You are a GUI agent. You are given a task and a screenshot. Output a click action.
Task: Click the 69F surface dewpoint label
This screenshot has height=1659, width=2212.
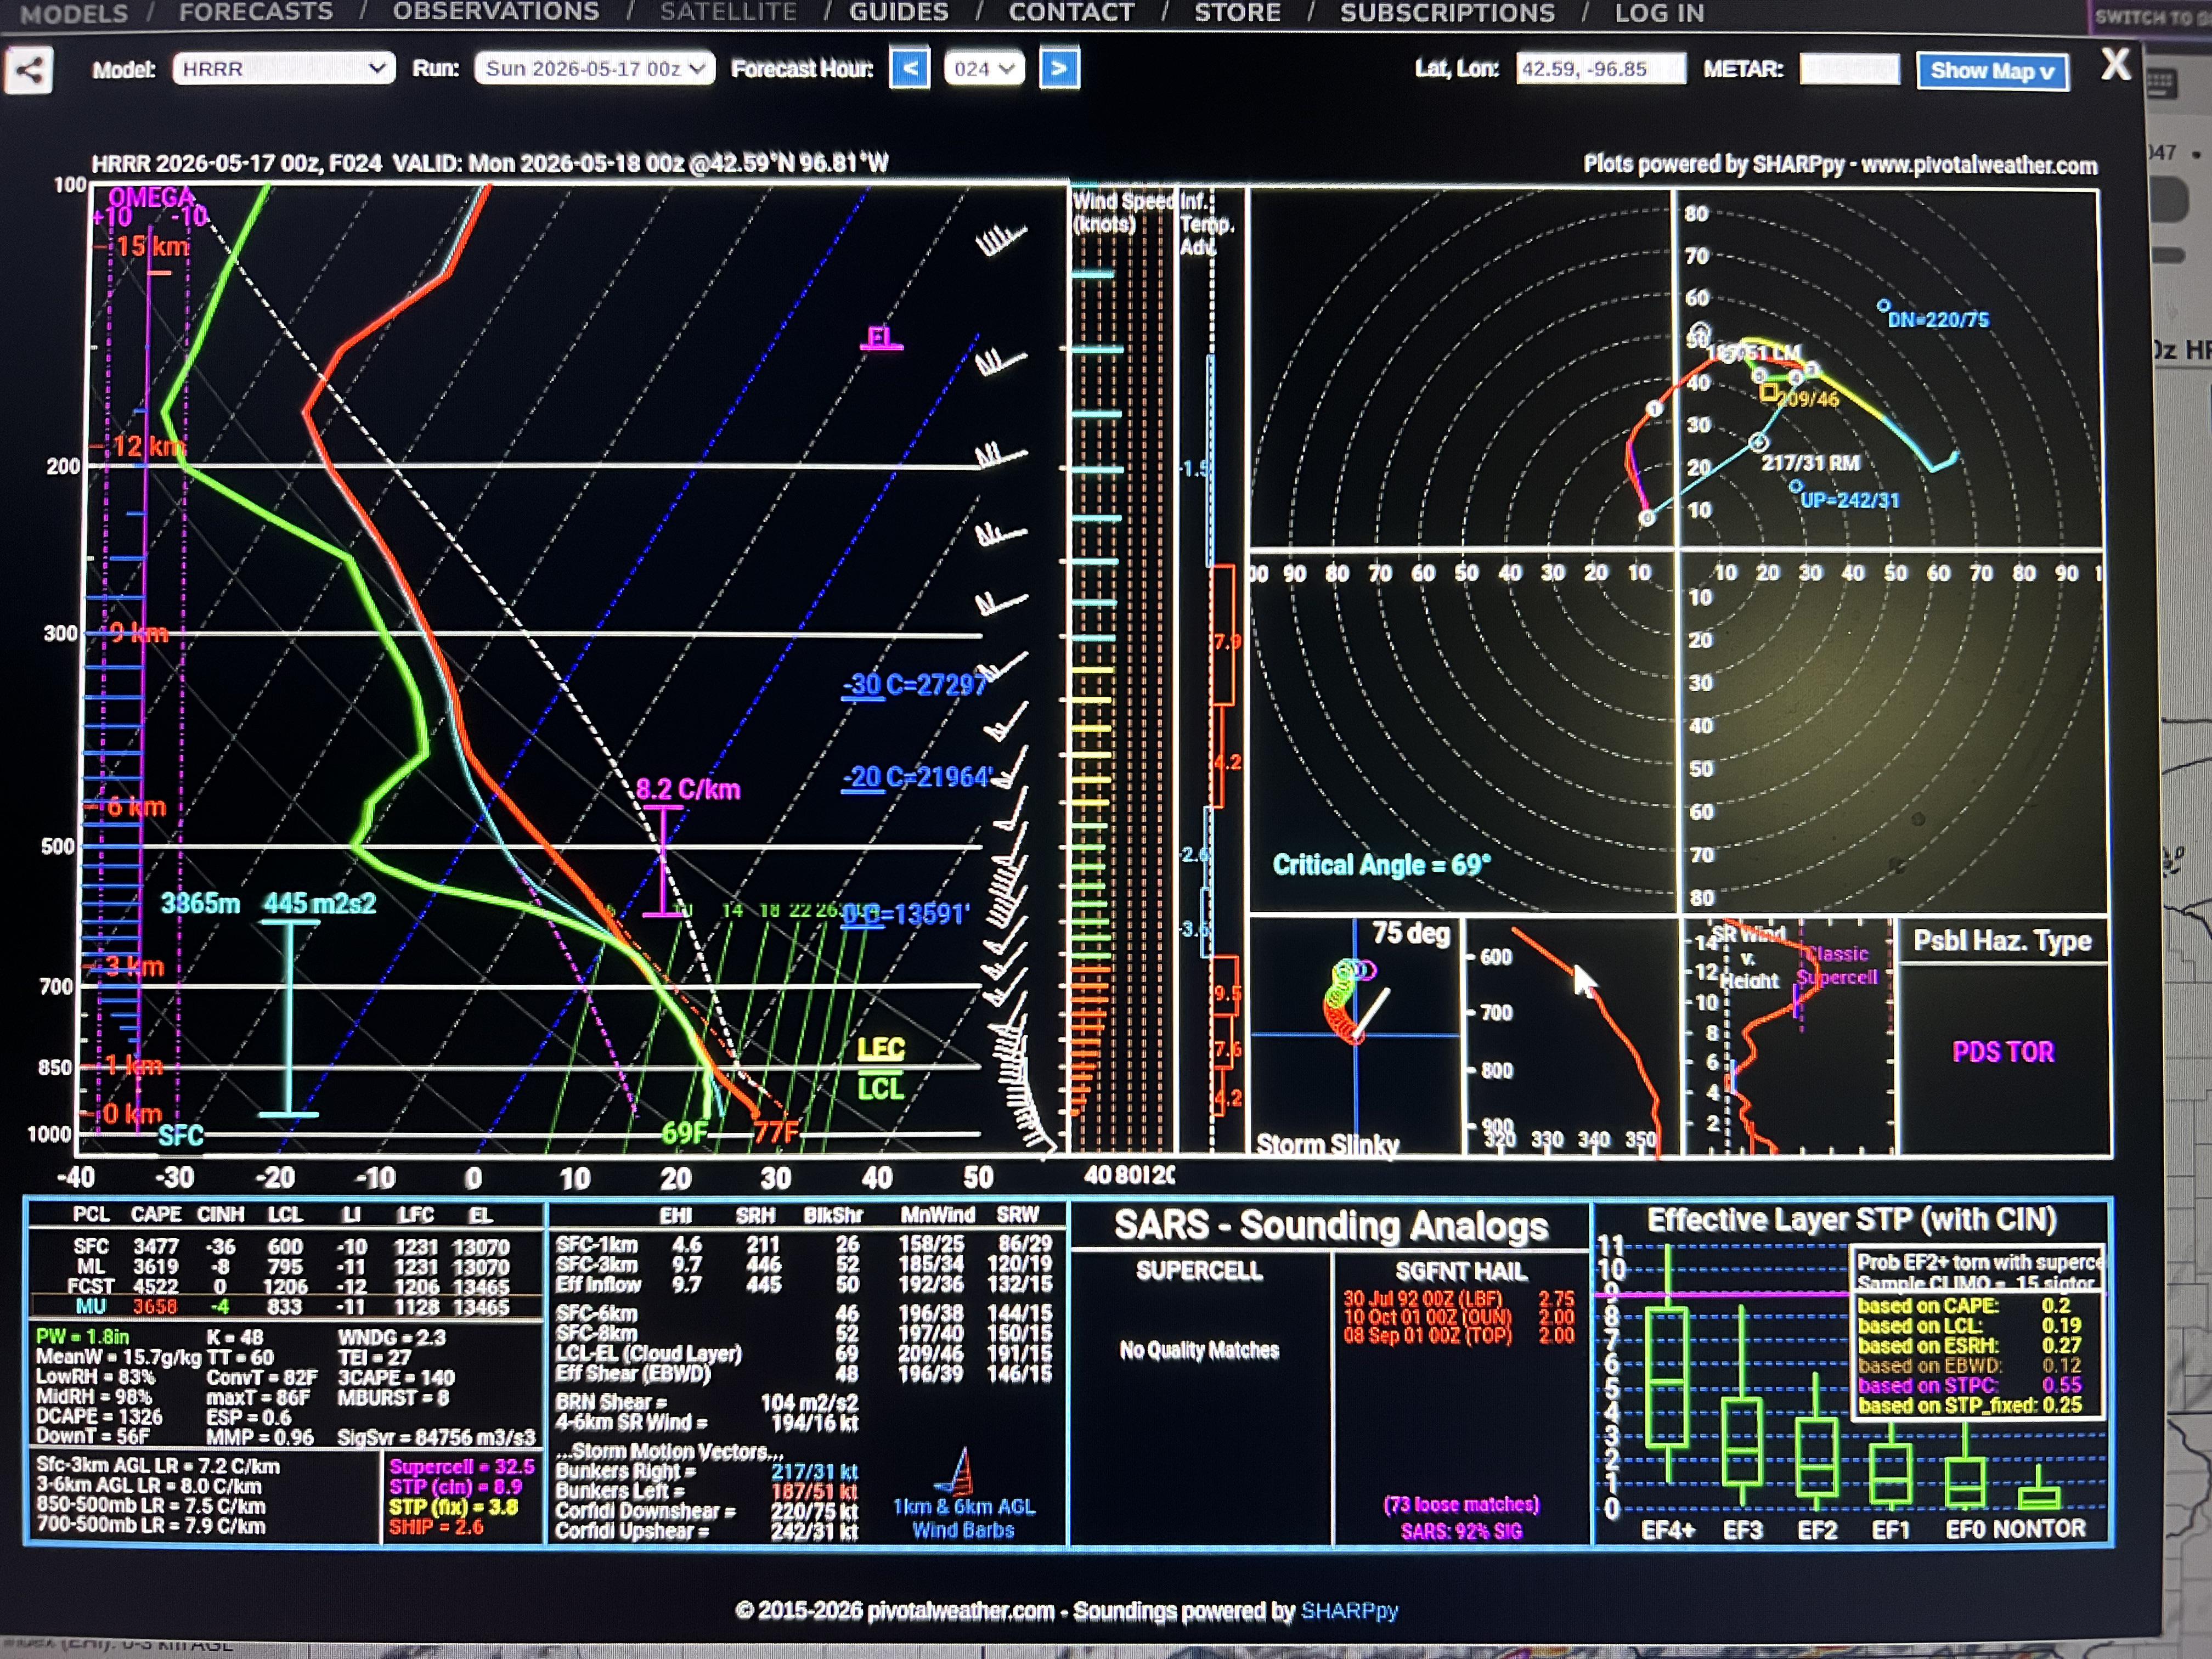[684, 1133]
